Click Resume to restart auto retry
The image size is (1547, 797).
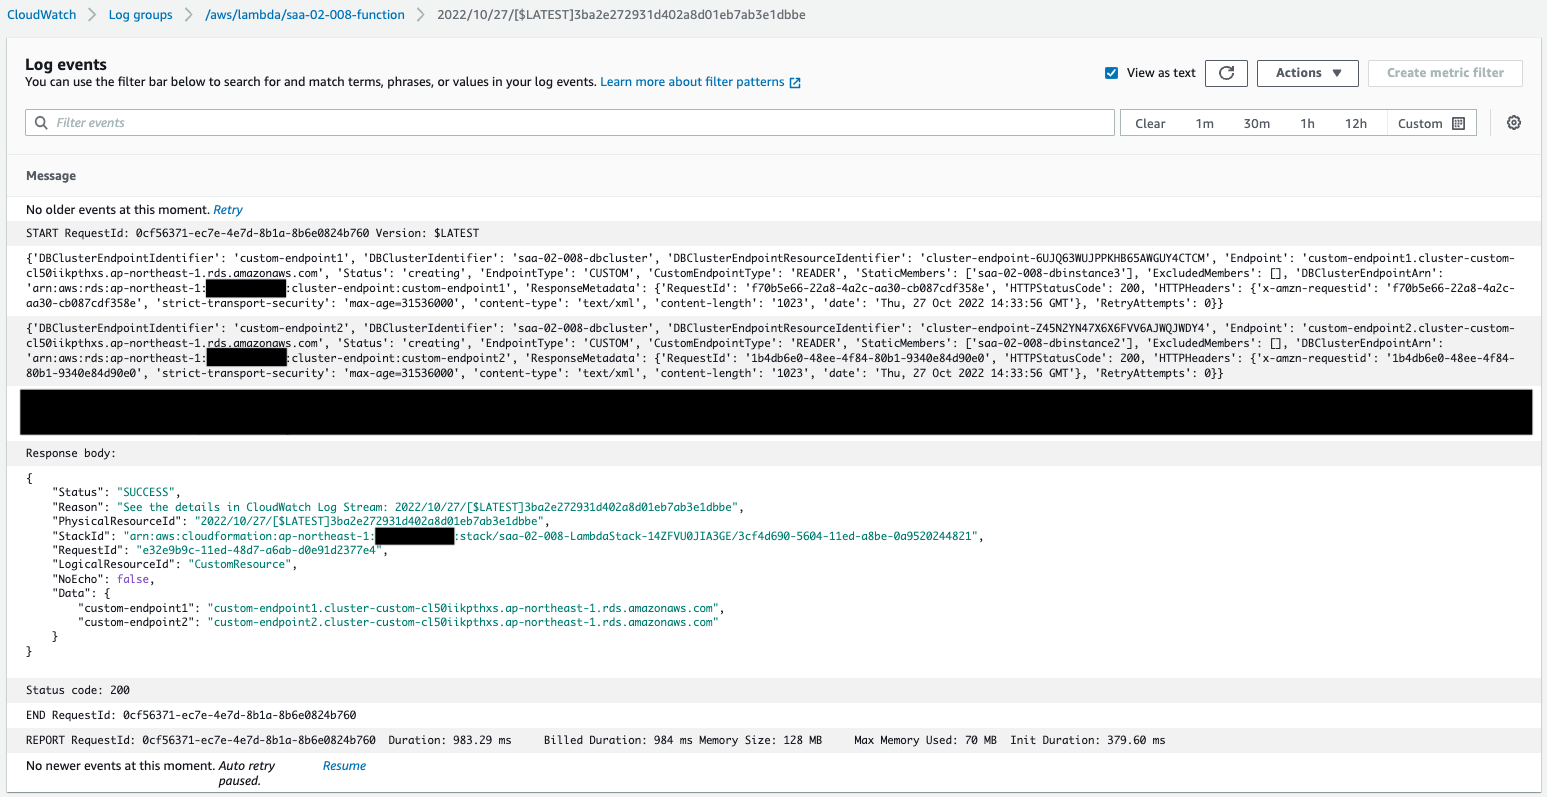pyautogui.click(x=344, y=765)
